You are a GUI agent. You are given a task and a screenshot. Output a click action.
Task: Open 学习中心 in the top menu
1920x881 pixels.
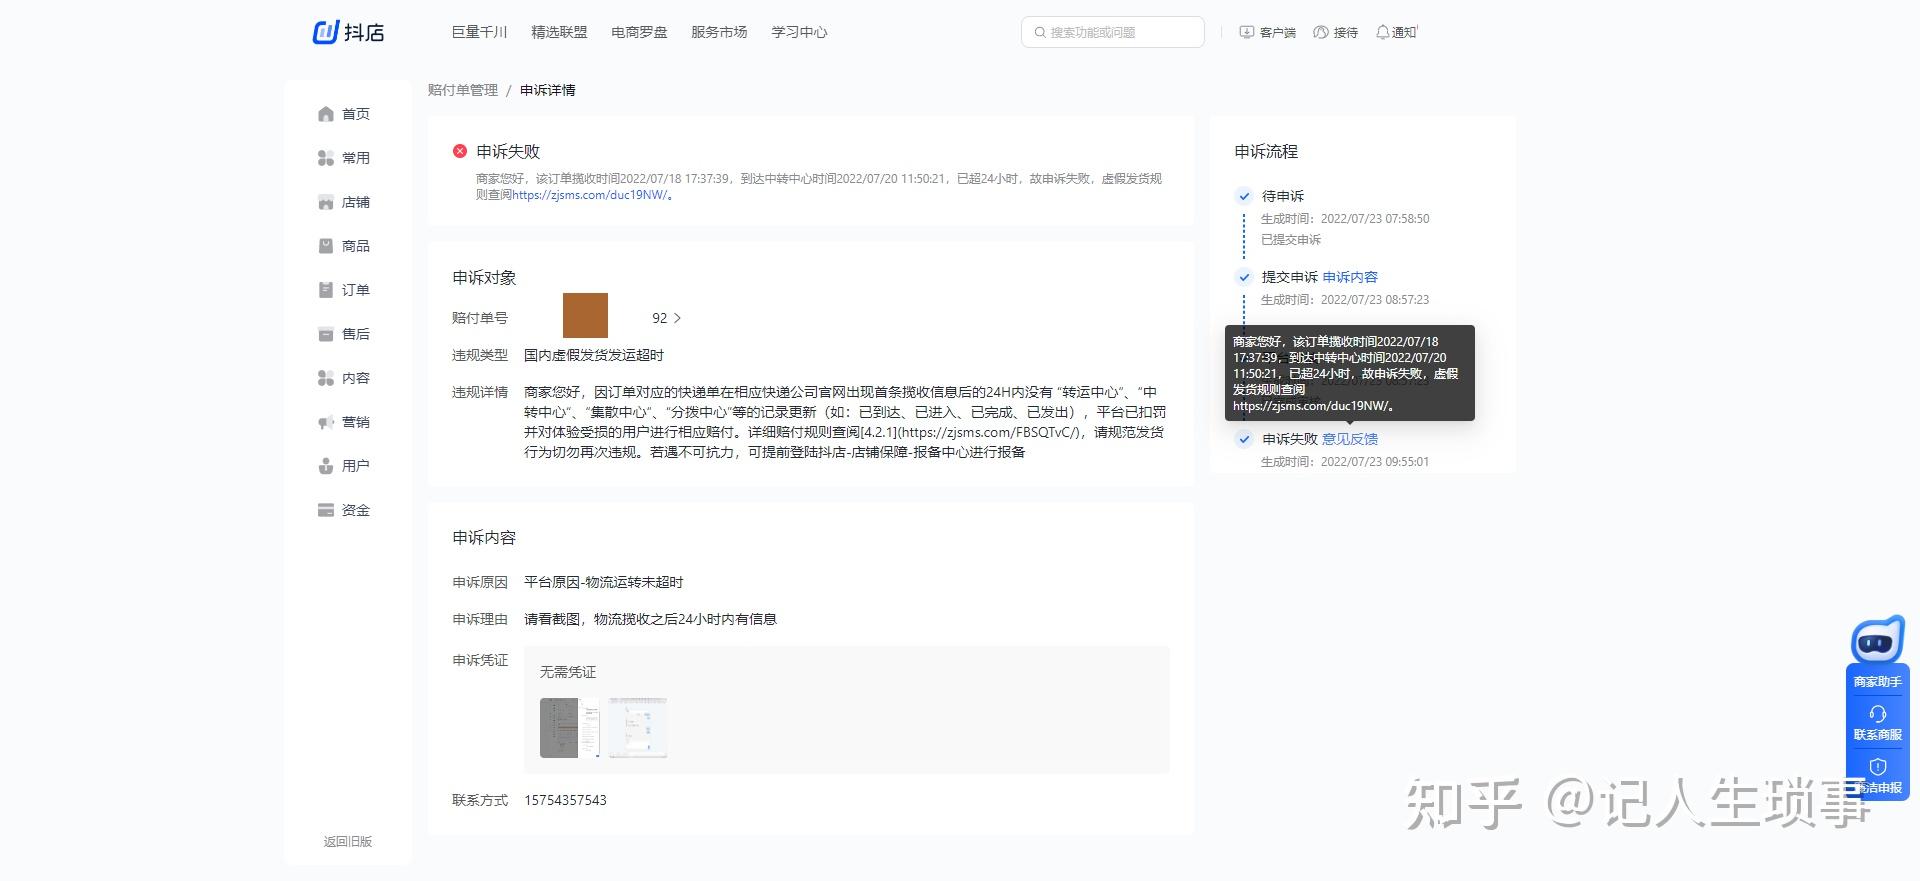click(x=799, y=32)
